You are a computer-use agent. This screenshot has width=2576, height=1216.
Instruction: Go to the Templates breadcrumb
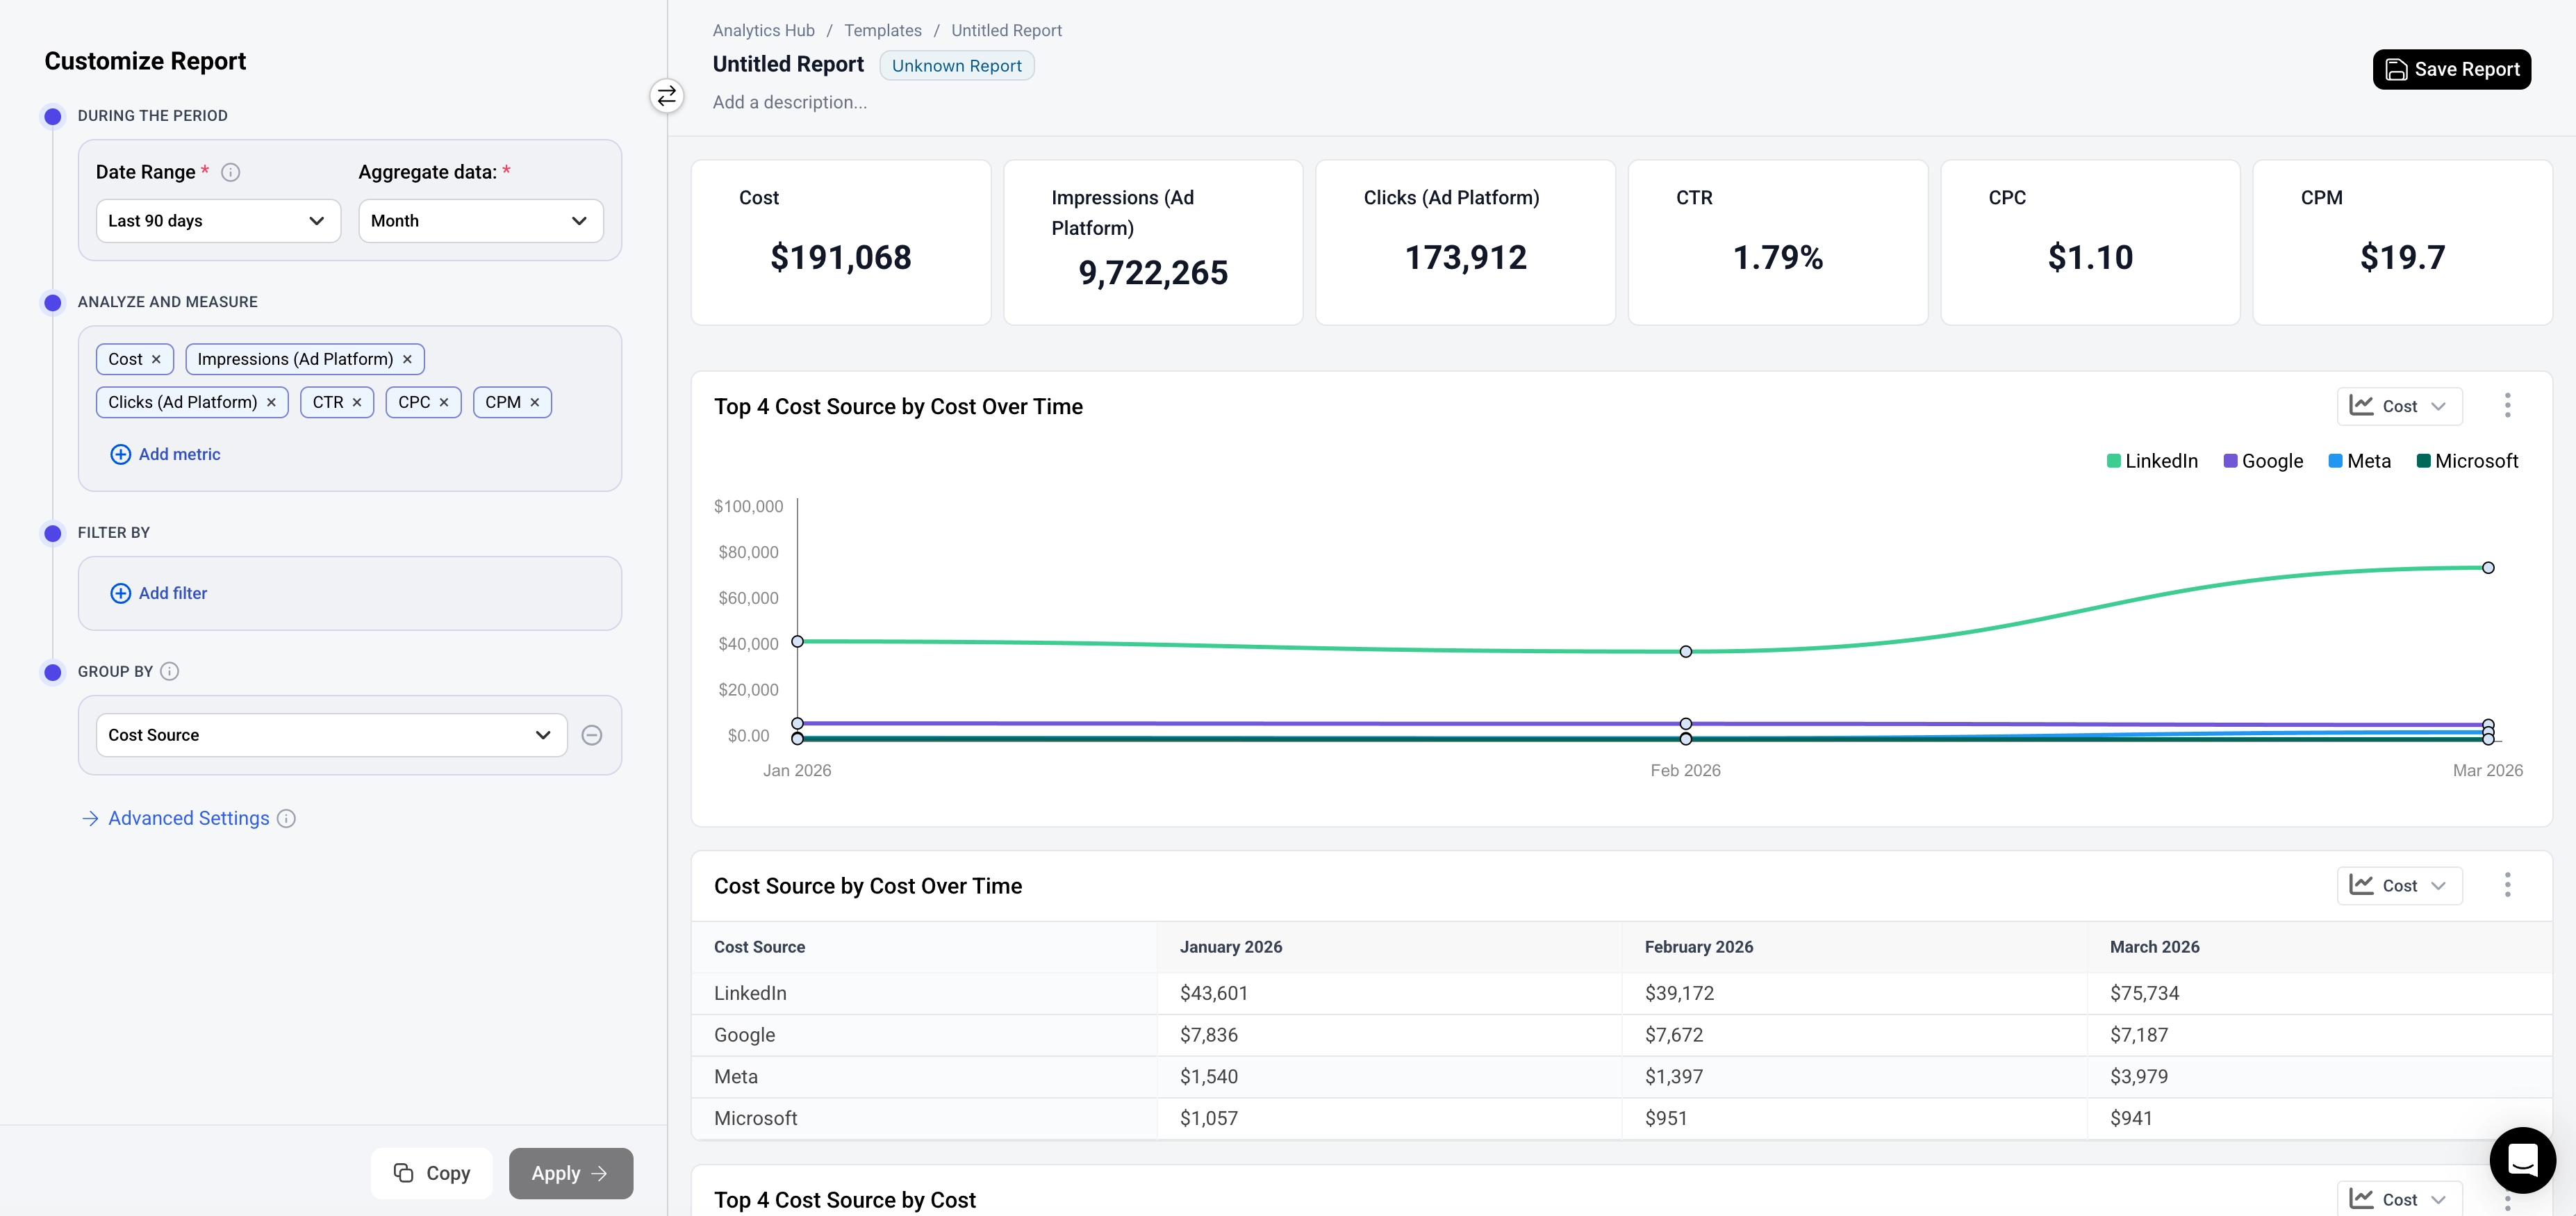[882, 30]
